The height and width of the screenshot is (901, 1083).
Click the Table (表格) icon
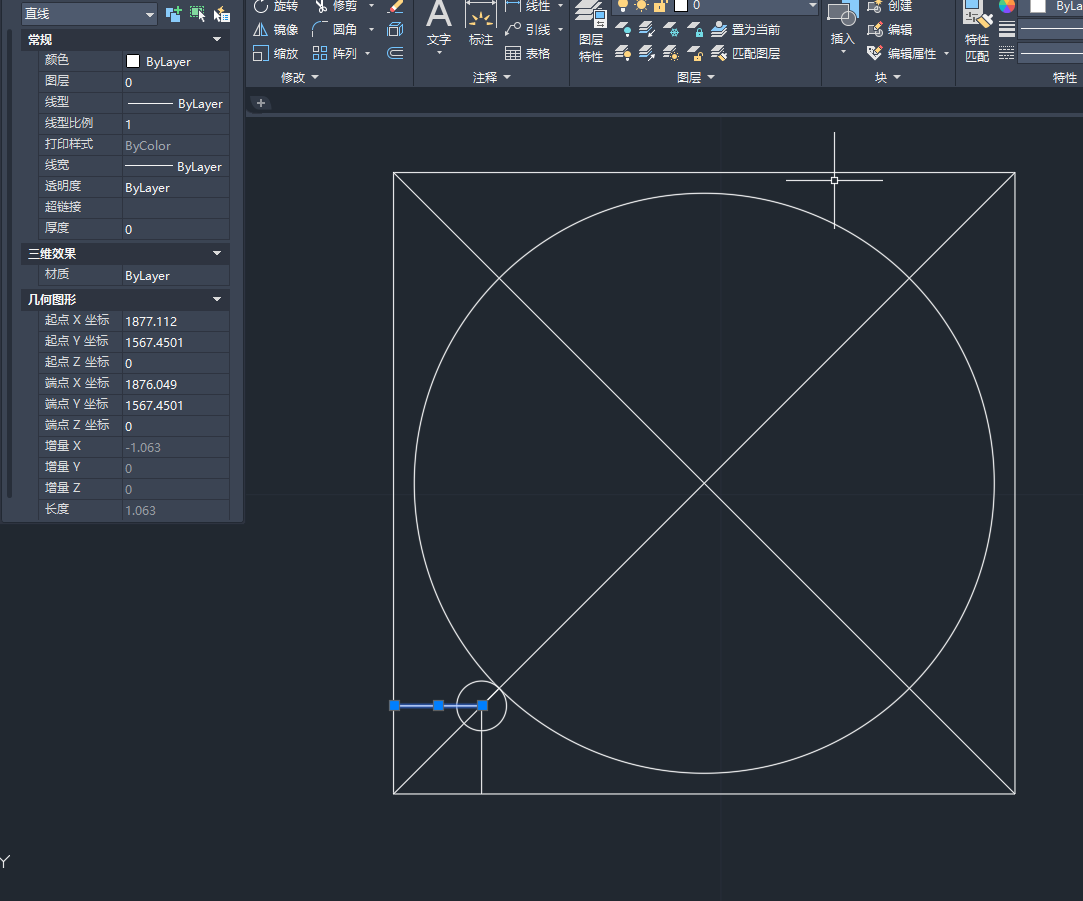(x=513, y=53)
